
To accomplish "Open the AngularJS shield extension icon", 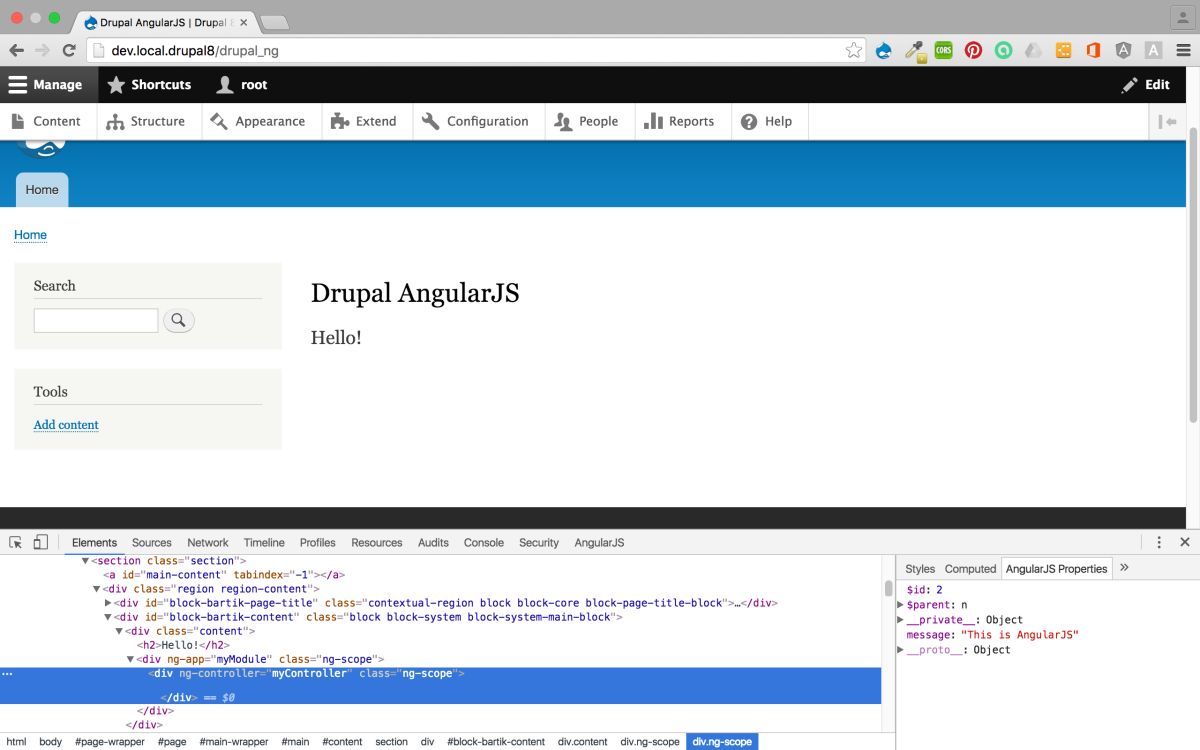I will point(1123,50).
